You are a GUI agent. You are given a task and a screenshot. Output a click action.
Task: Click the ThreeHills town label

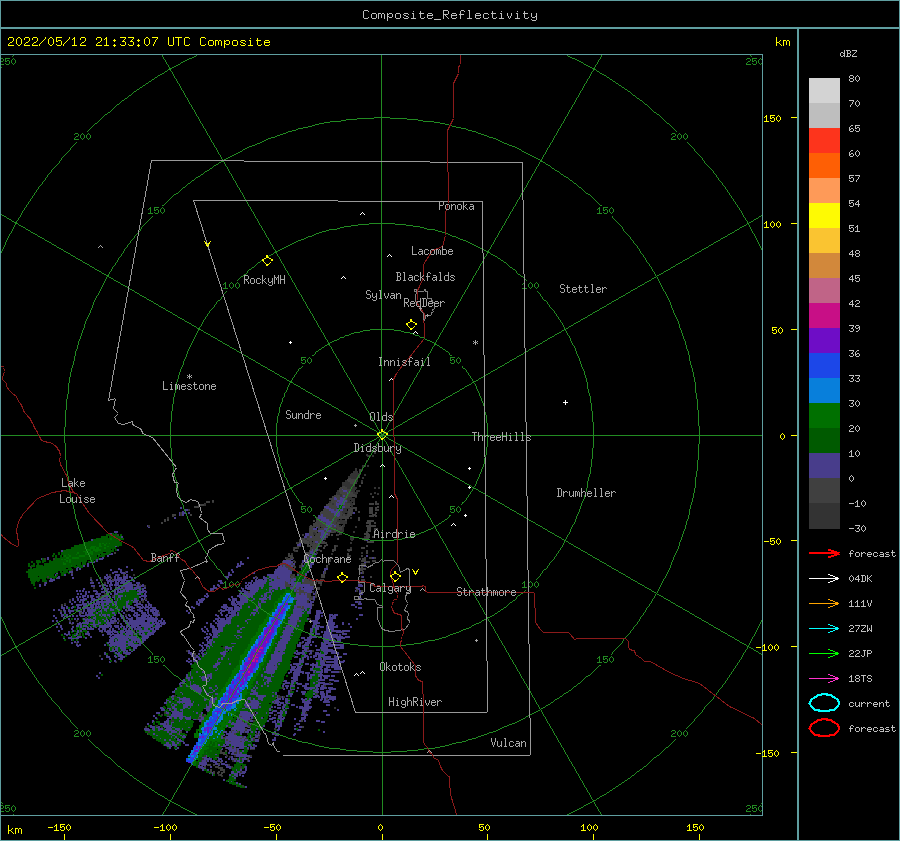pyautogui.click(x=502, y=437)
